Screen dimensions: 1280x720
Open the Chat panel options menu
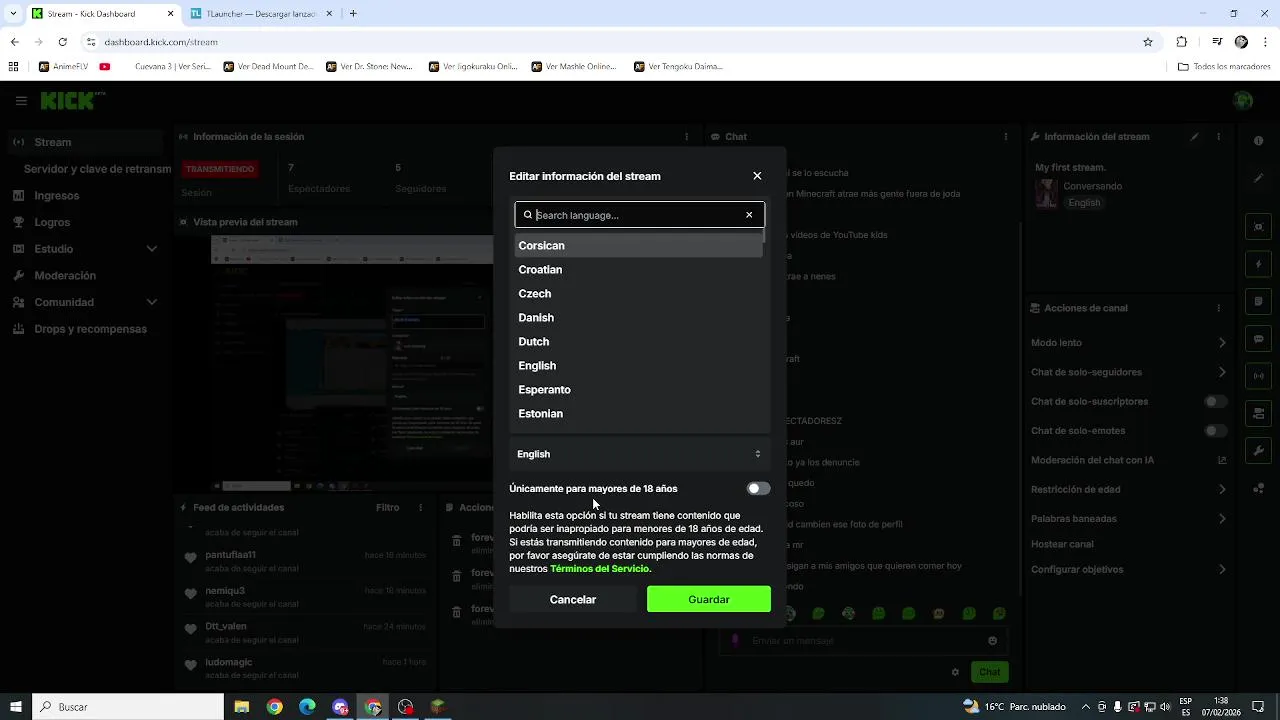(x=1006, y=137)
